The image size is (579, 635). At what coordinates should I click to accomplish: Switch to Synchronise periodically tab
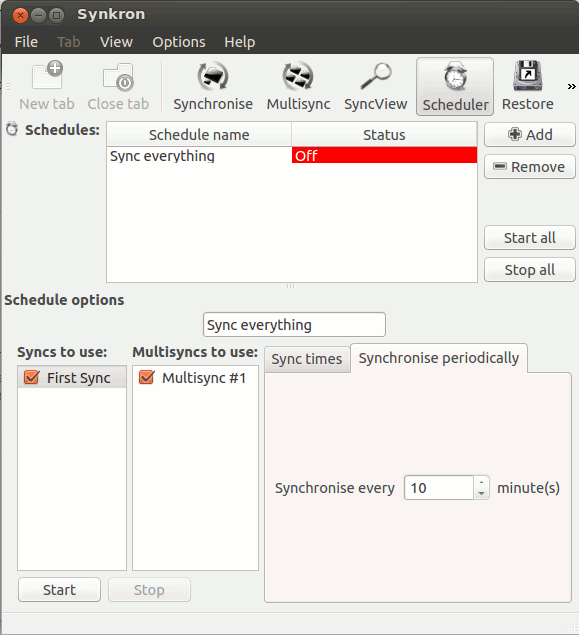pyautogui.click(x=439, y=358)
